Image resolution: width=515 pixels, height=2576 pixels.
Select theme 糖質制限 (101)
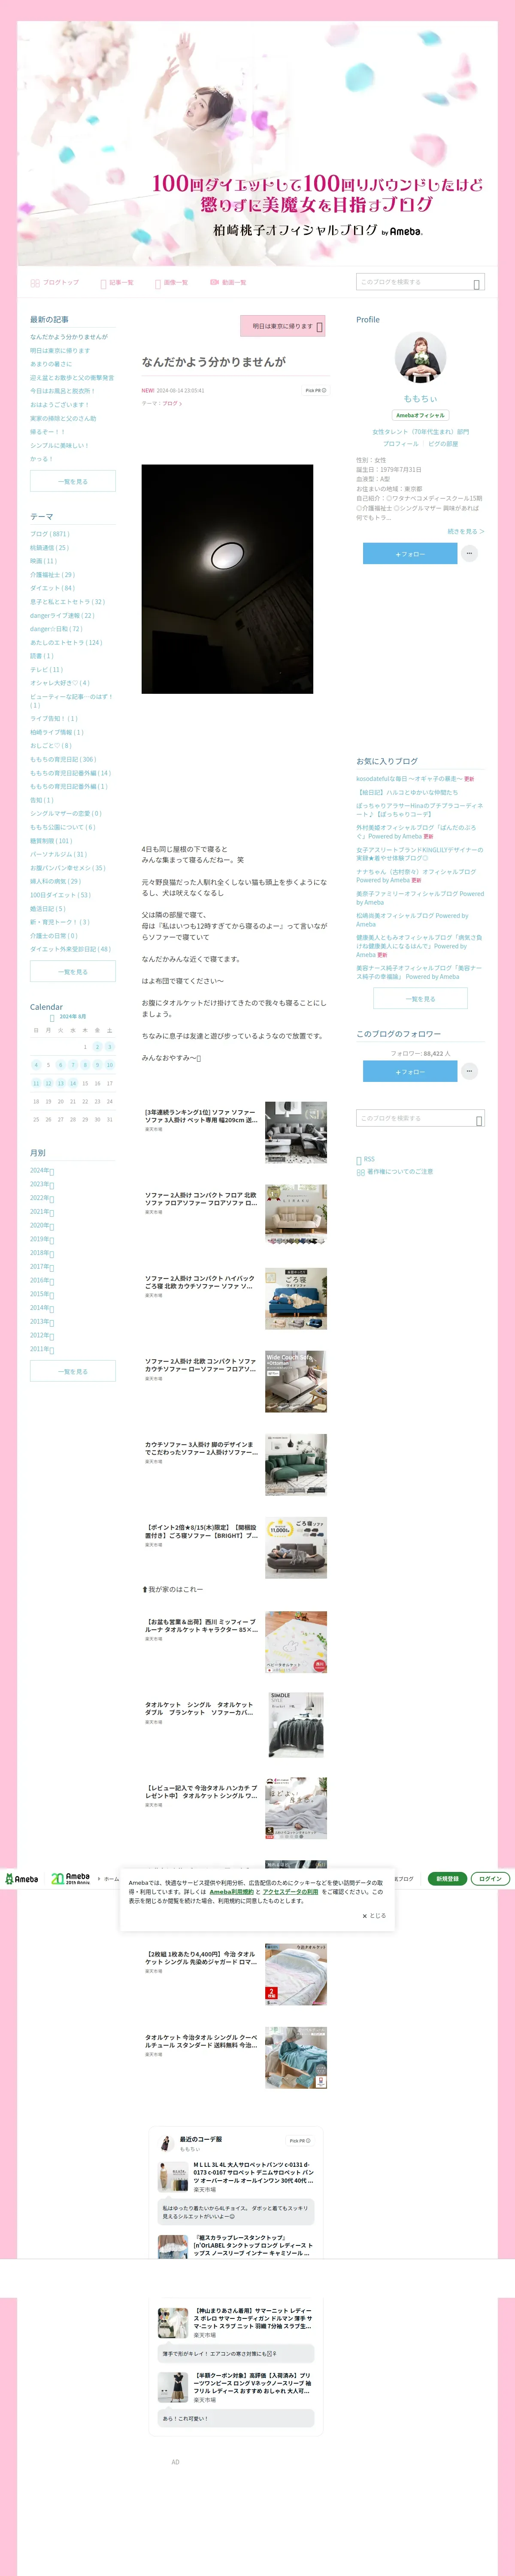pyautogui.click(x=51, y=841)
